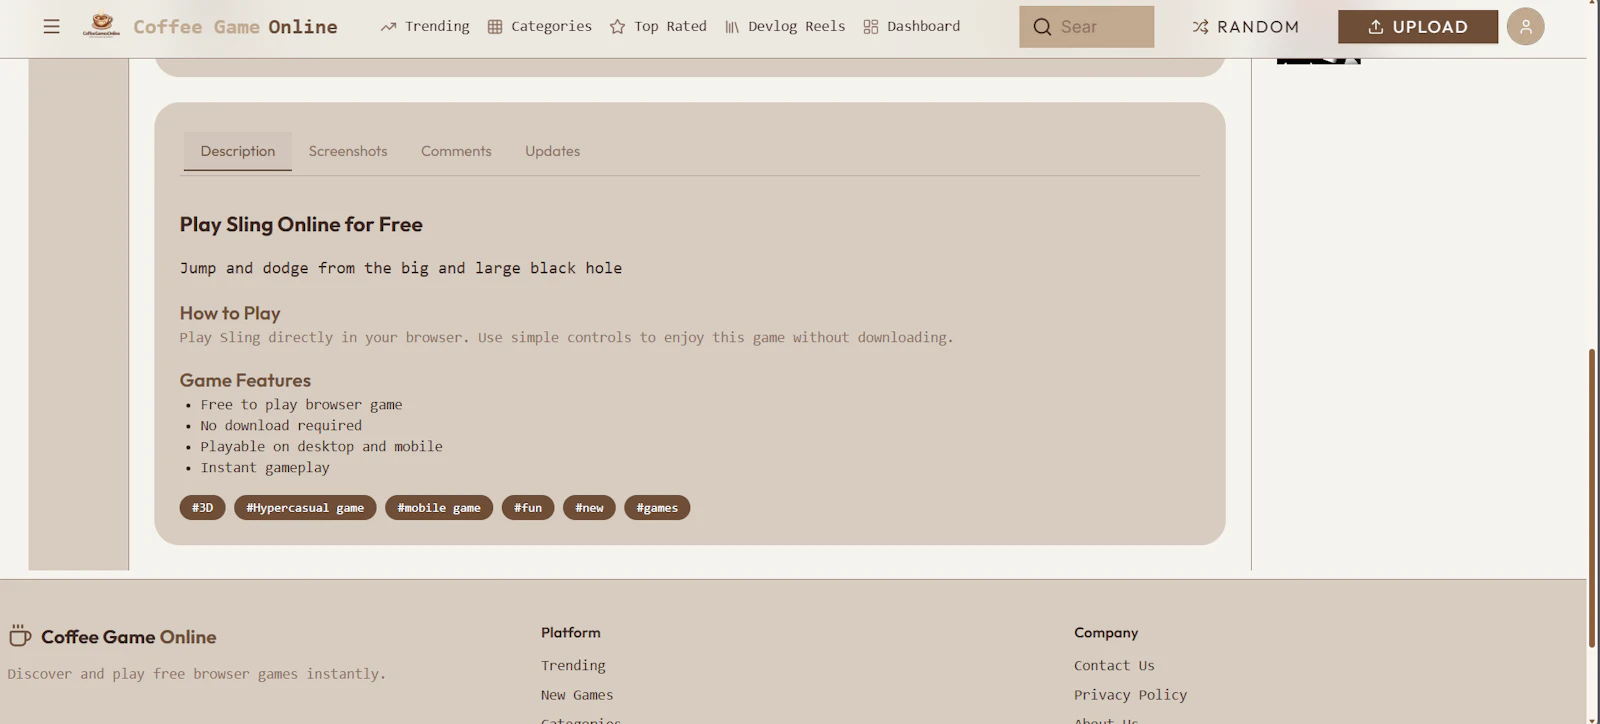
Task: Click the footer Company heading
Action: pos(1106,633)
